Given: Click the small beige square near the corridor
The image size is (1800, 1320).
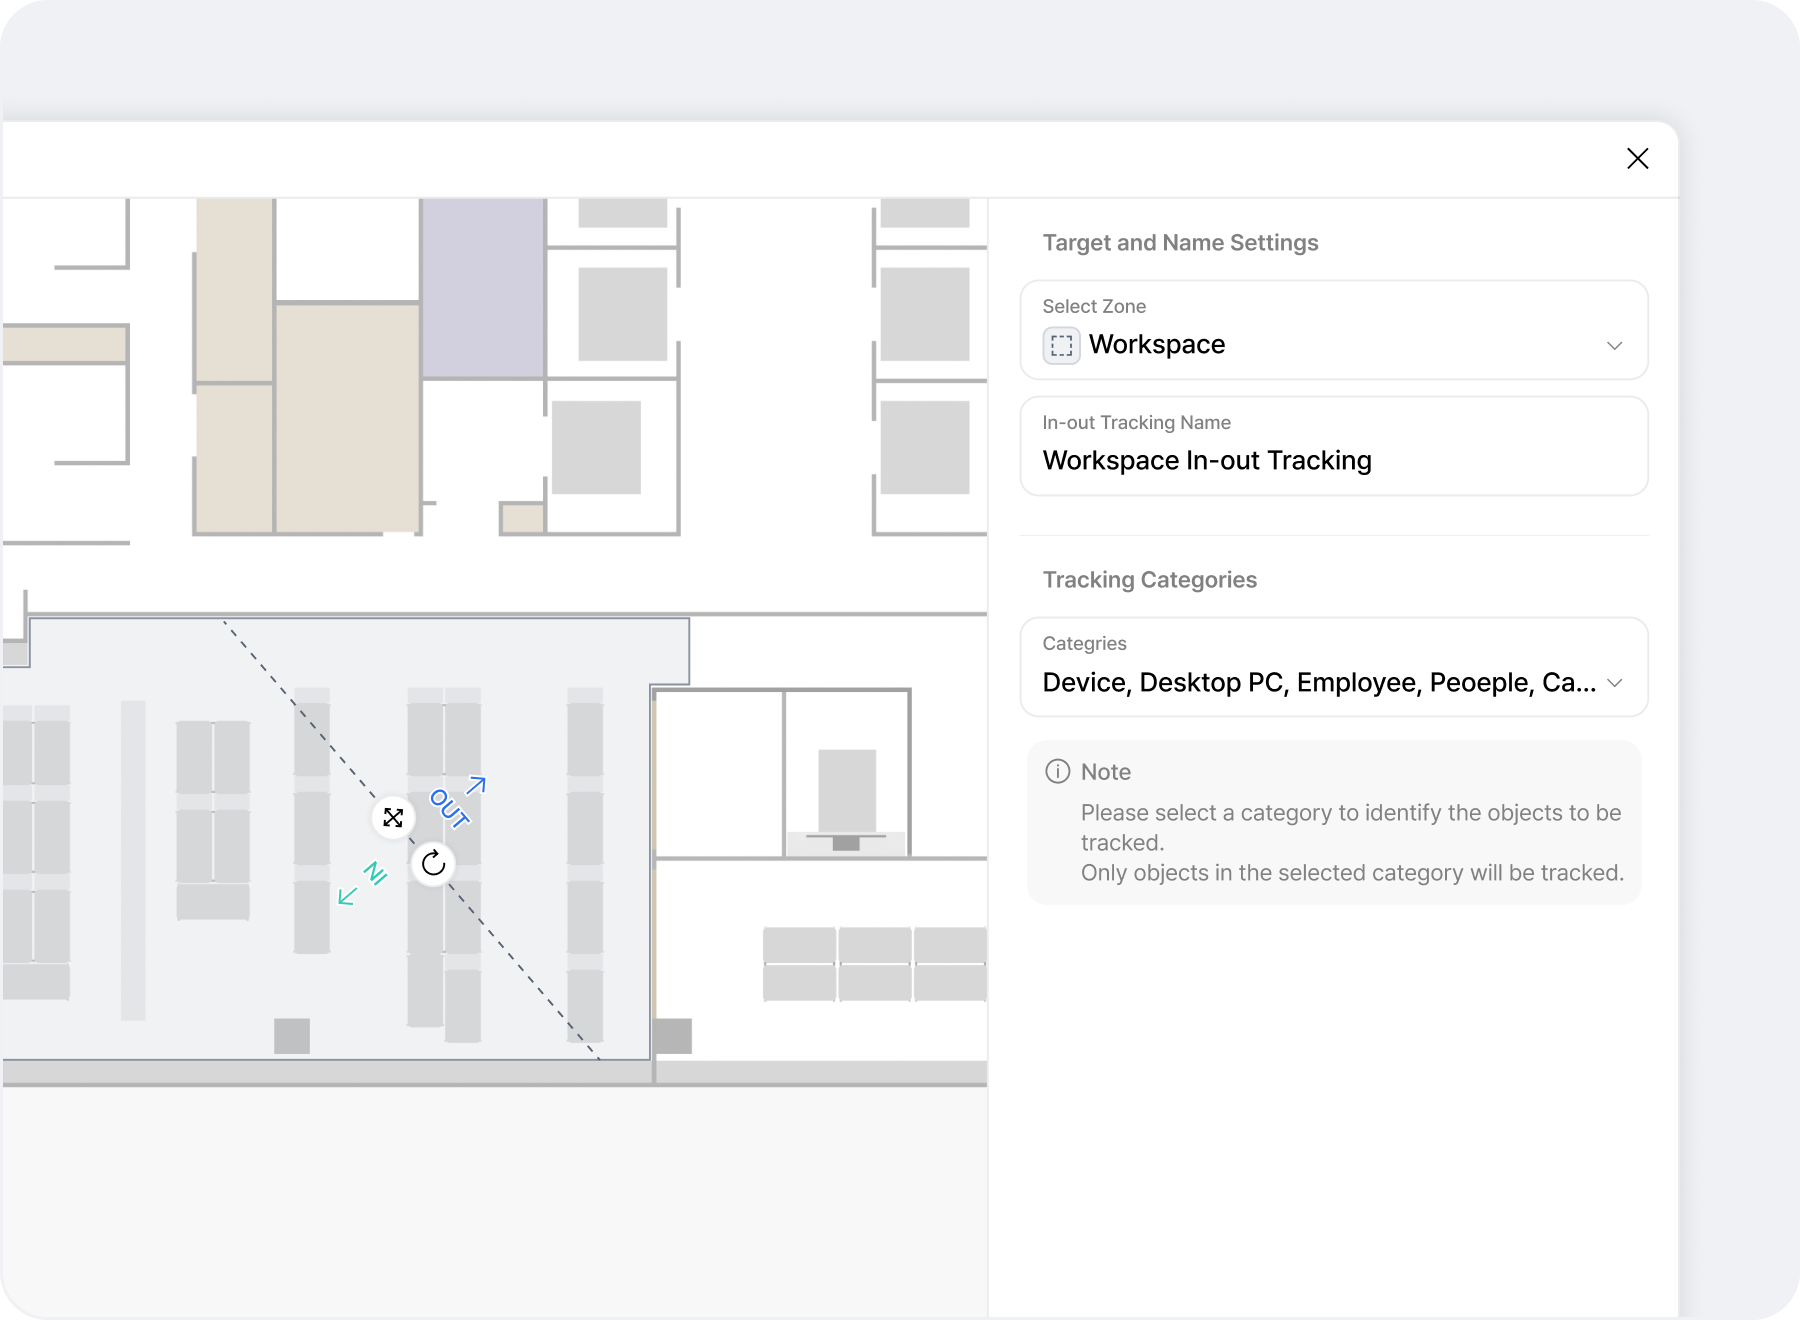Looking at the screenshot, I should 522,519.
